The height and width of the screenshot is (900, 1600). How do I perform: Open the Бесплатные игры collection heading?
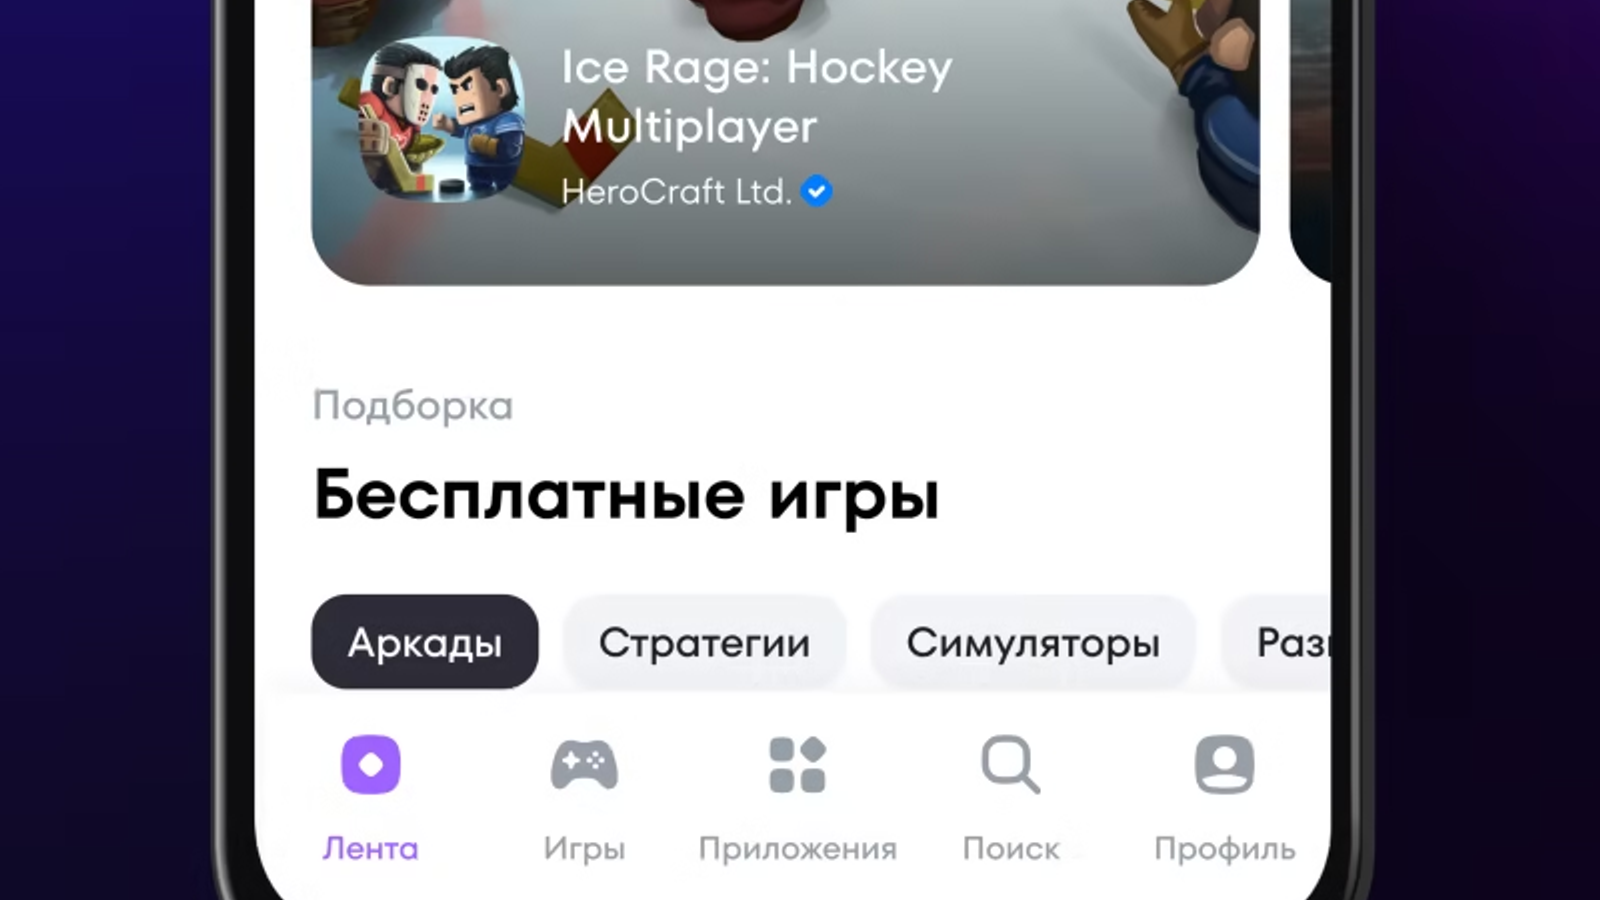(627, 496)
